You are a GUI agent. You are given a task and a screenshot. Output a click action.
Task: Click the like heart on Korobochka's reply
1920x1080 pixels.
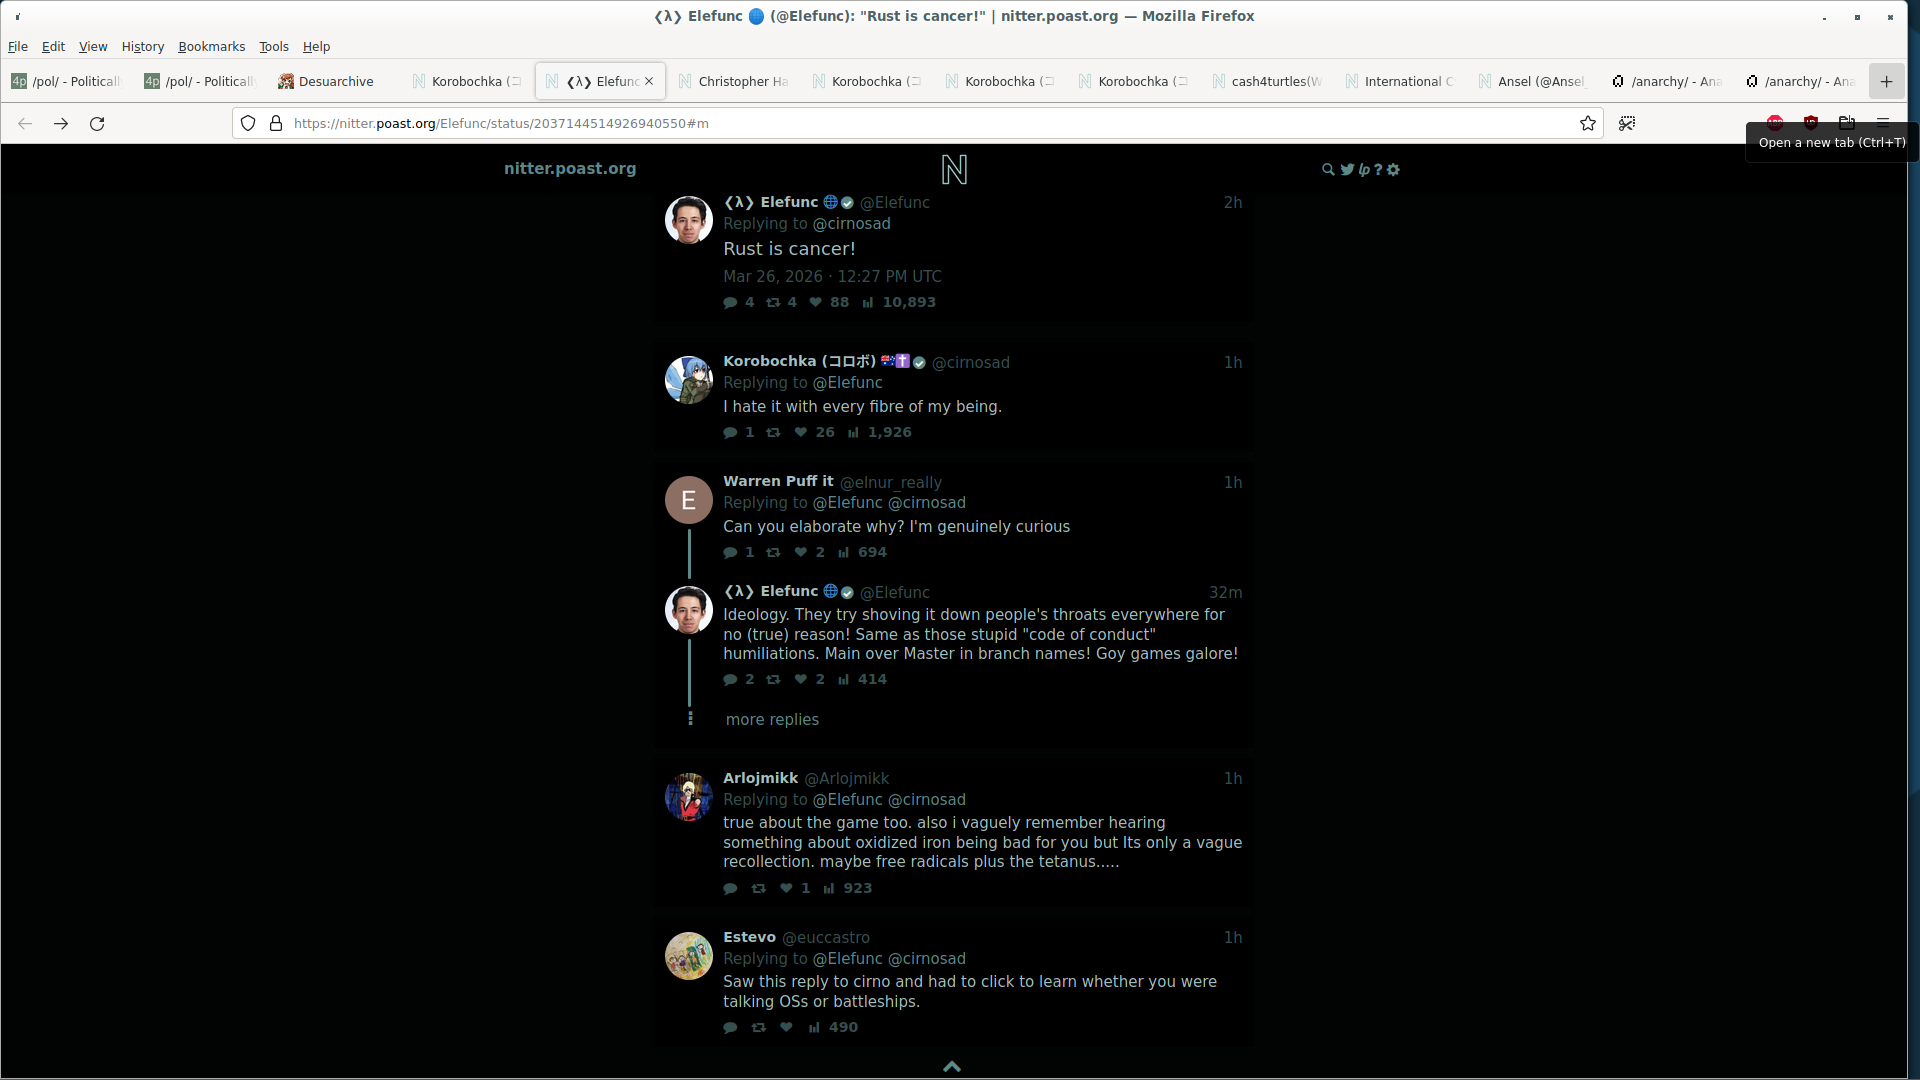pyautogui.click(x=801, y=433)
